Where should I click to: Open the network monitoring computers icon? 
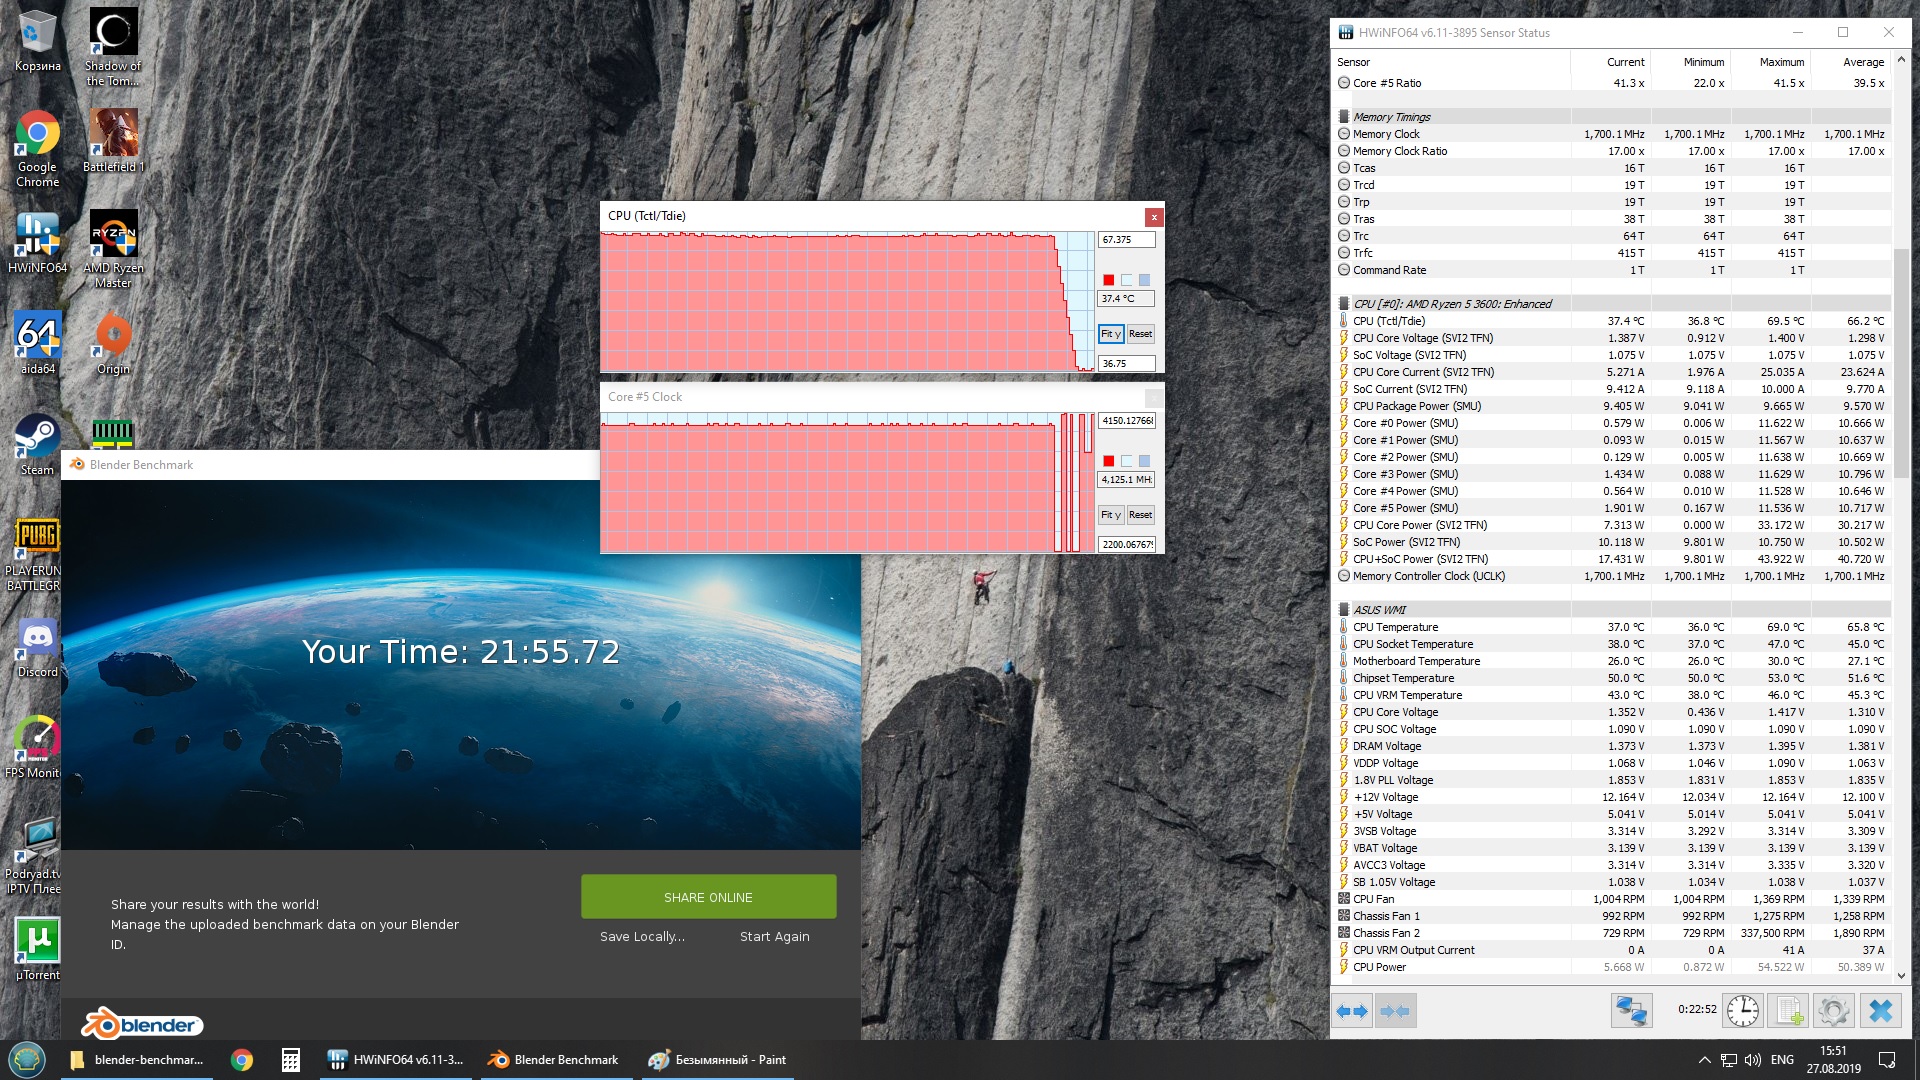coord(1631,1011)
